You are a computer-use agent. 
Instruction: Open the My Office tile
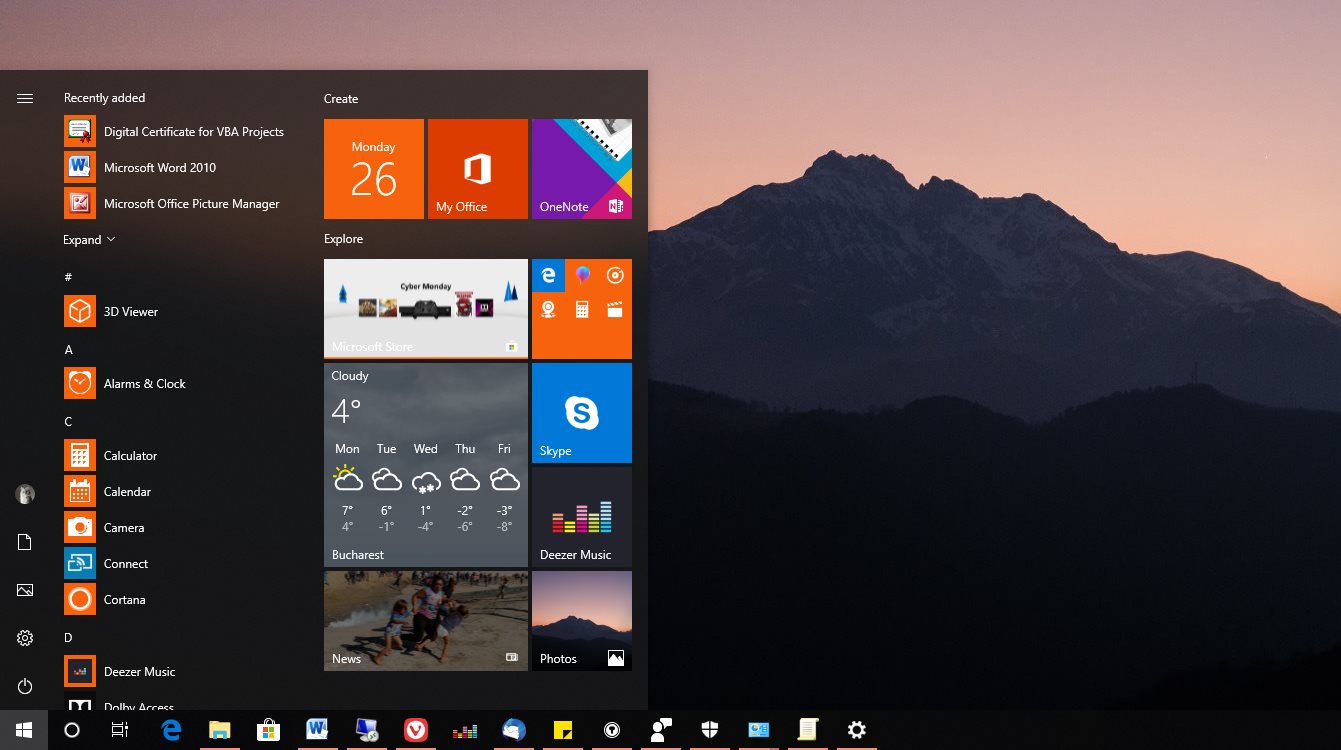(x=477, y=168)
